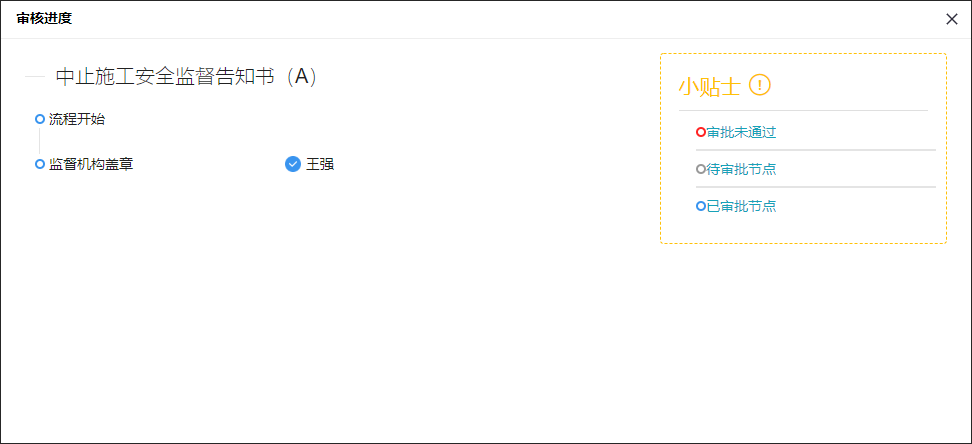Viewport: 972px width, 444px height.
Task: Click the 审批未通过 legend text
Action: pyautogui.click(x=741, y=132)
